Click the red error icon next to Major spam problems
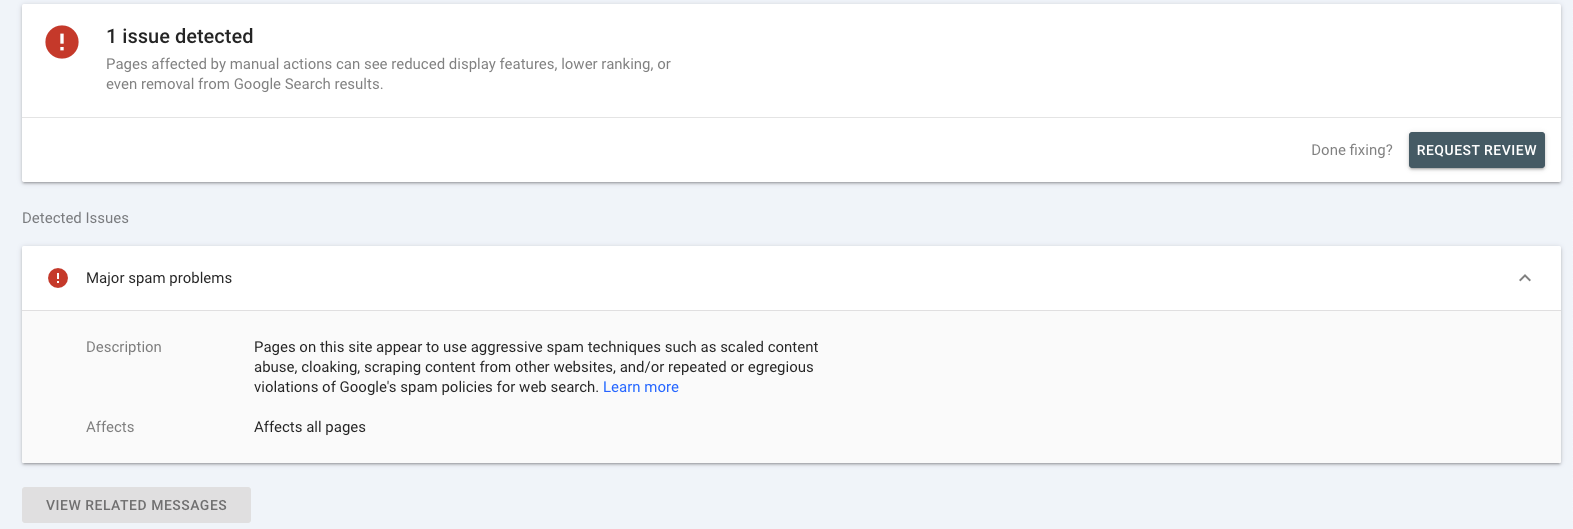This screenshot has height=529, width=1573. (58, 278)
